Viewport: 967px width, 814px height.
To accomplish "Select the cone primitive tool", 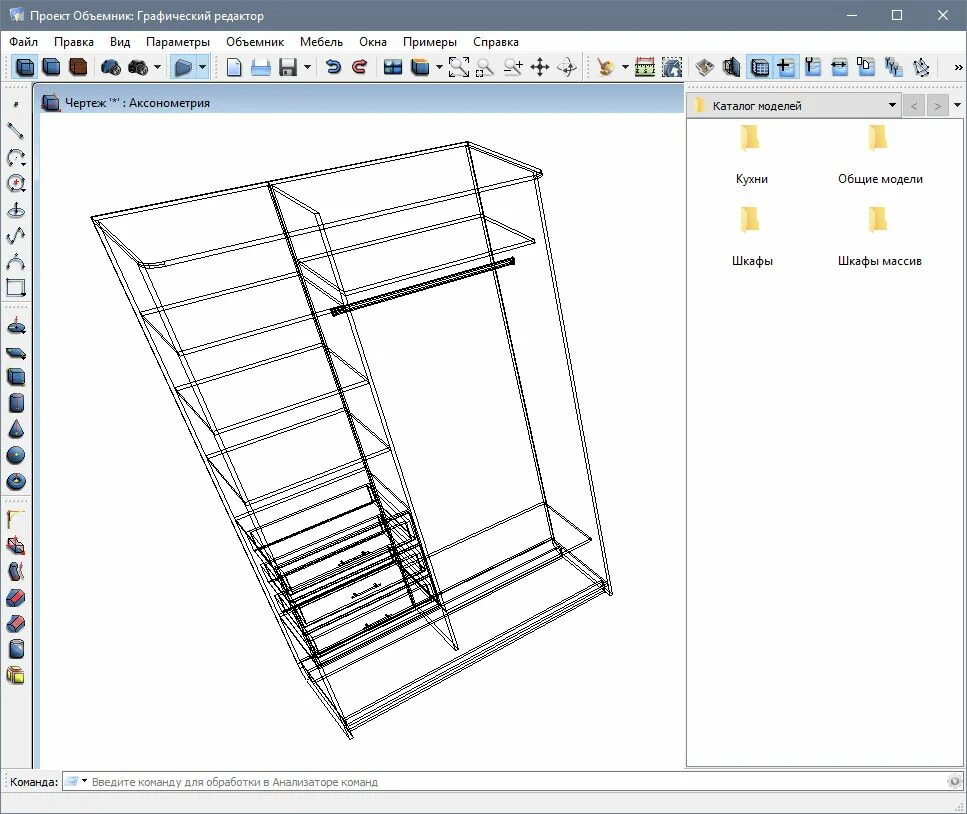I will click(x=16, y=429).
